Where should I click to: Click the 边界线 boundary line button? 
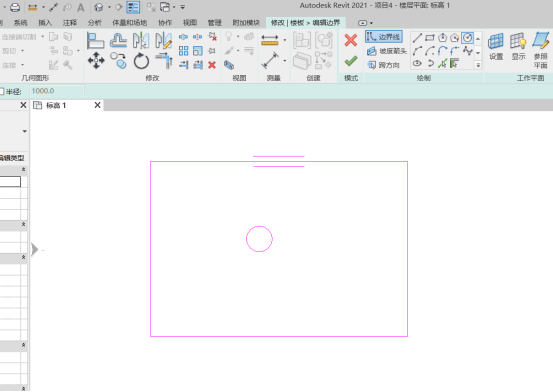384,37
